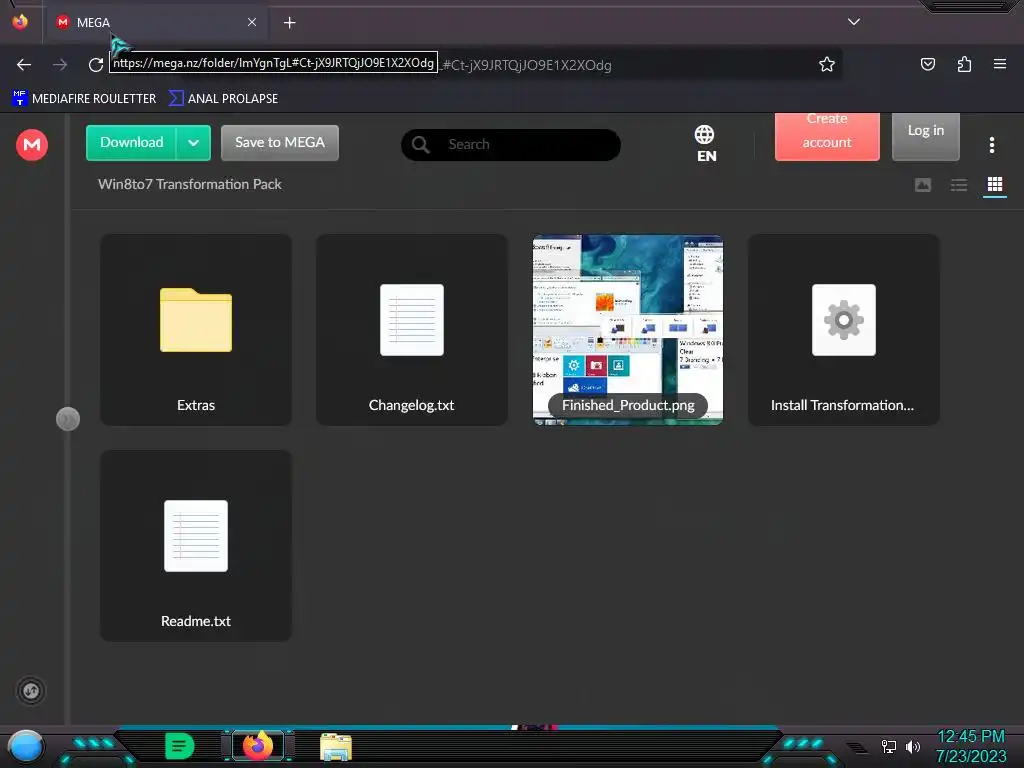Screen dimensions: 1024x768
Task: Open the EN language selector
Action: click(x=705, y=144)
